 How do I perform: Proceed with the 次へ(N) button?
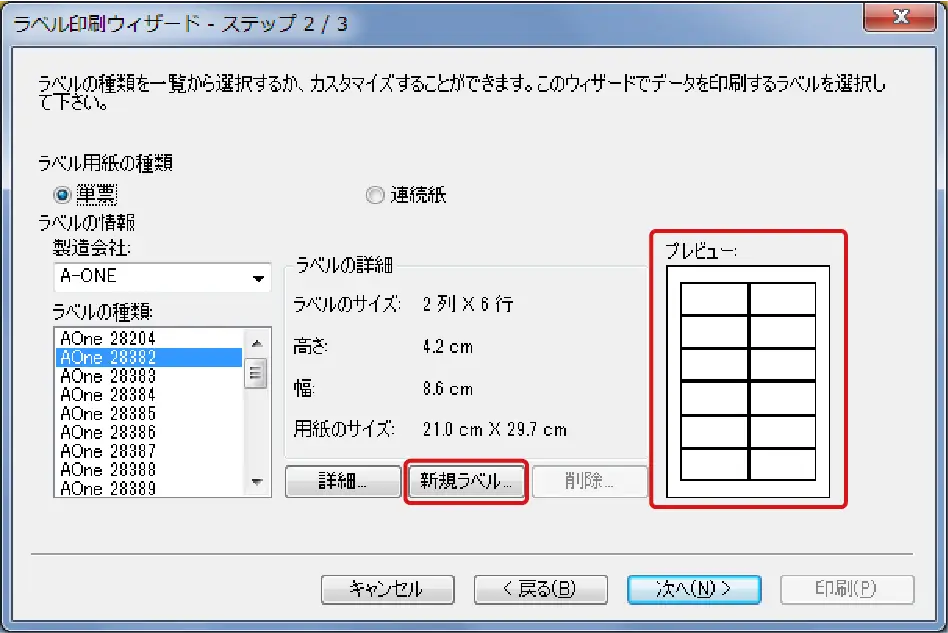click(x=694, y=589)
